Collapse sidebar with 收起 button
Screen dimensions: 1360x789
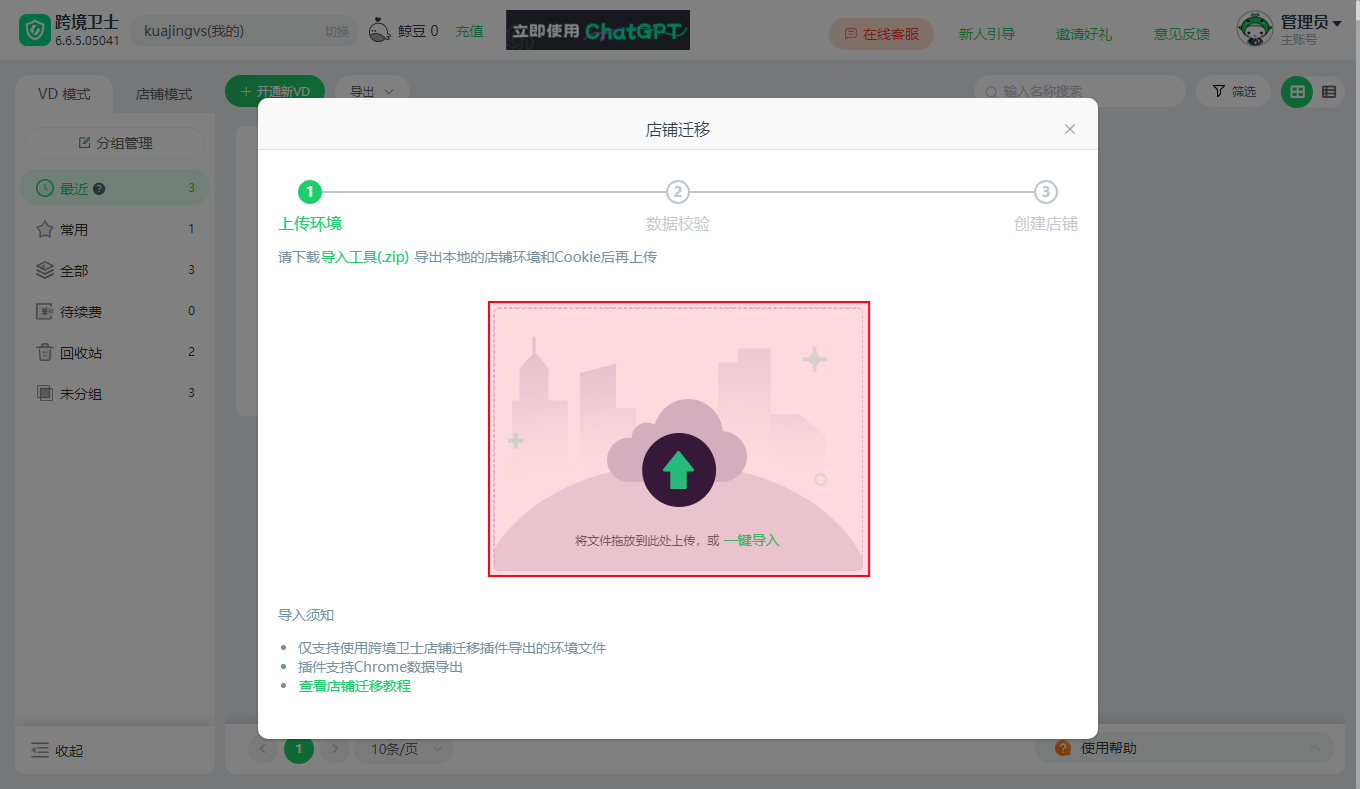click(x=58, y=750)
